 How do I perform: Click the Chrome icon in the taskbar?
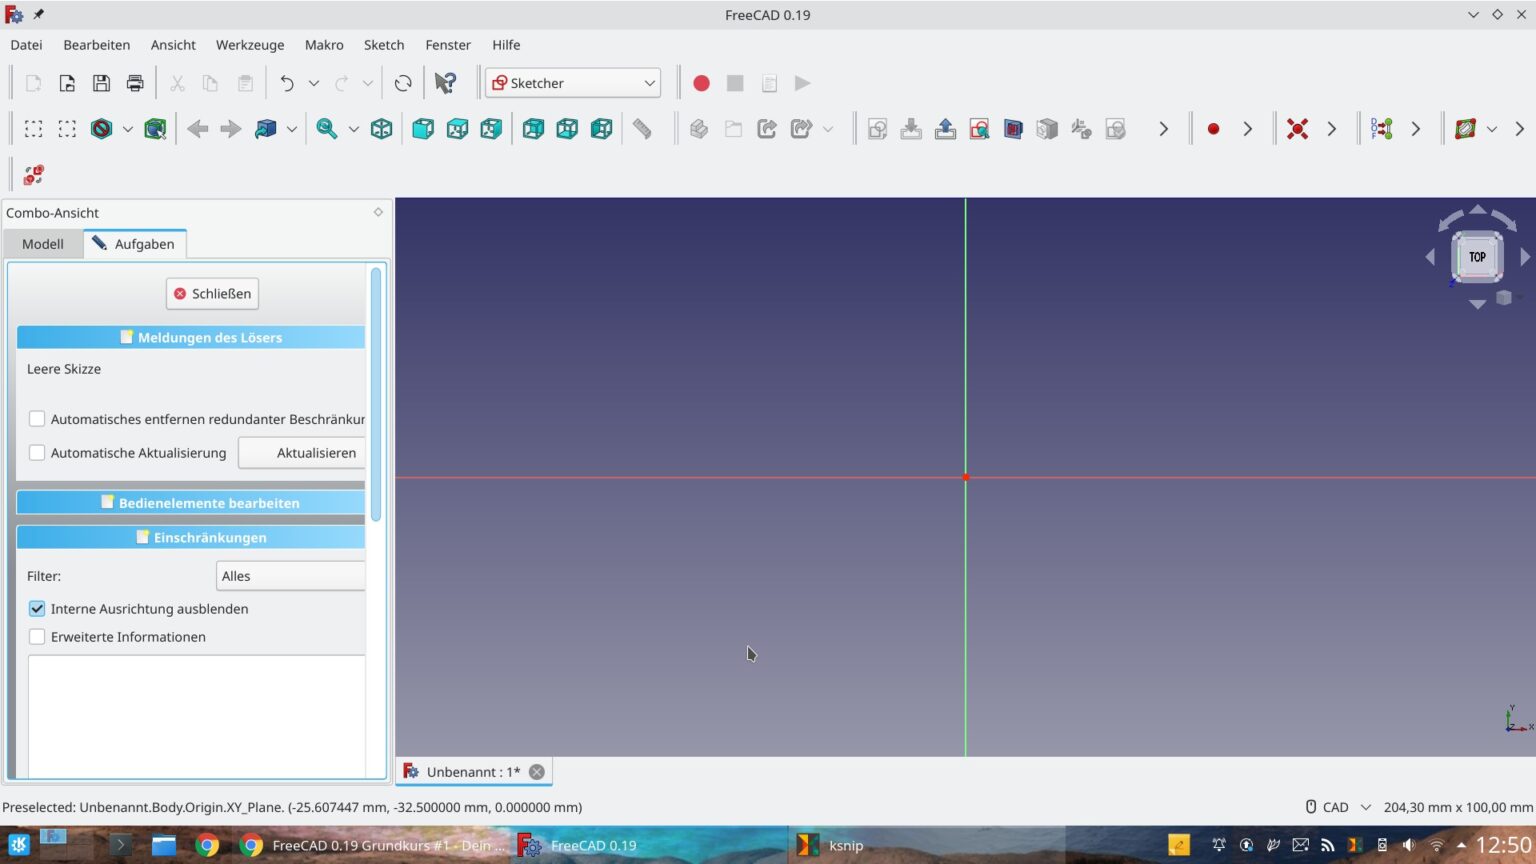(207, 845)
